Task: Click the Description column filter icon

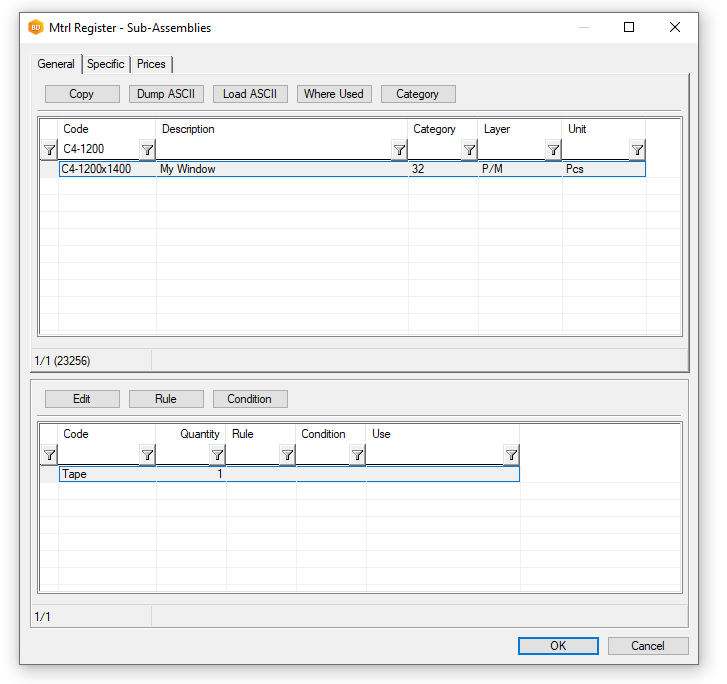Action: (x=399, y=150)
